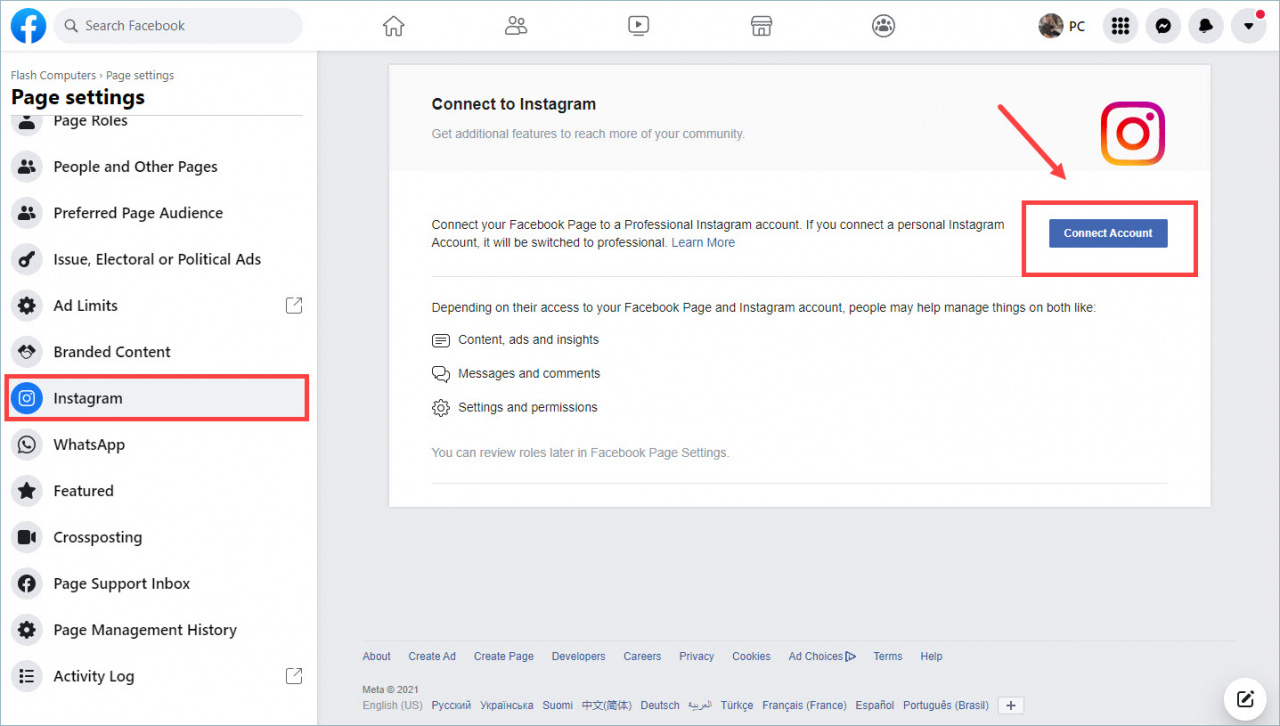Switch language to Español
The width and height of the screenshot is (1280, 726).
pyautogui.click(x=875, y=705)
